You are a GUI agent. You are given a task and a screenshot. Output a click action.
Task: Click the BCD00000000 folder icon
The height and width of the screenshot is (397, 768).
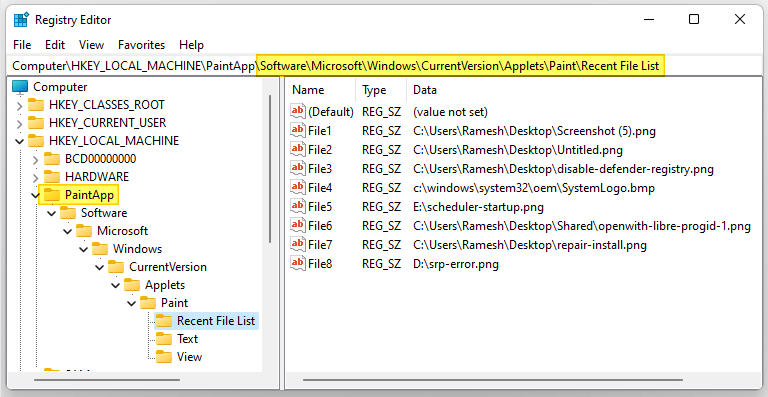tap(52, 159)
